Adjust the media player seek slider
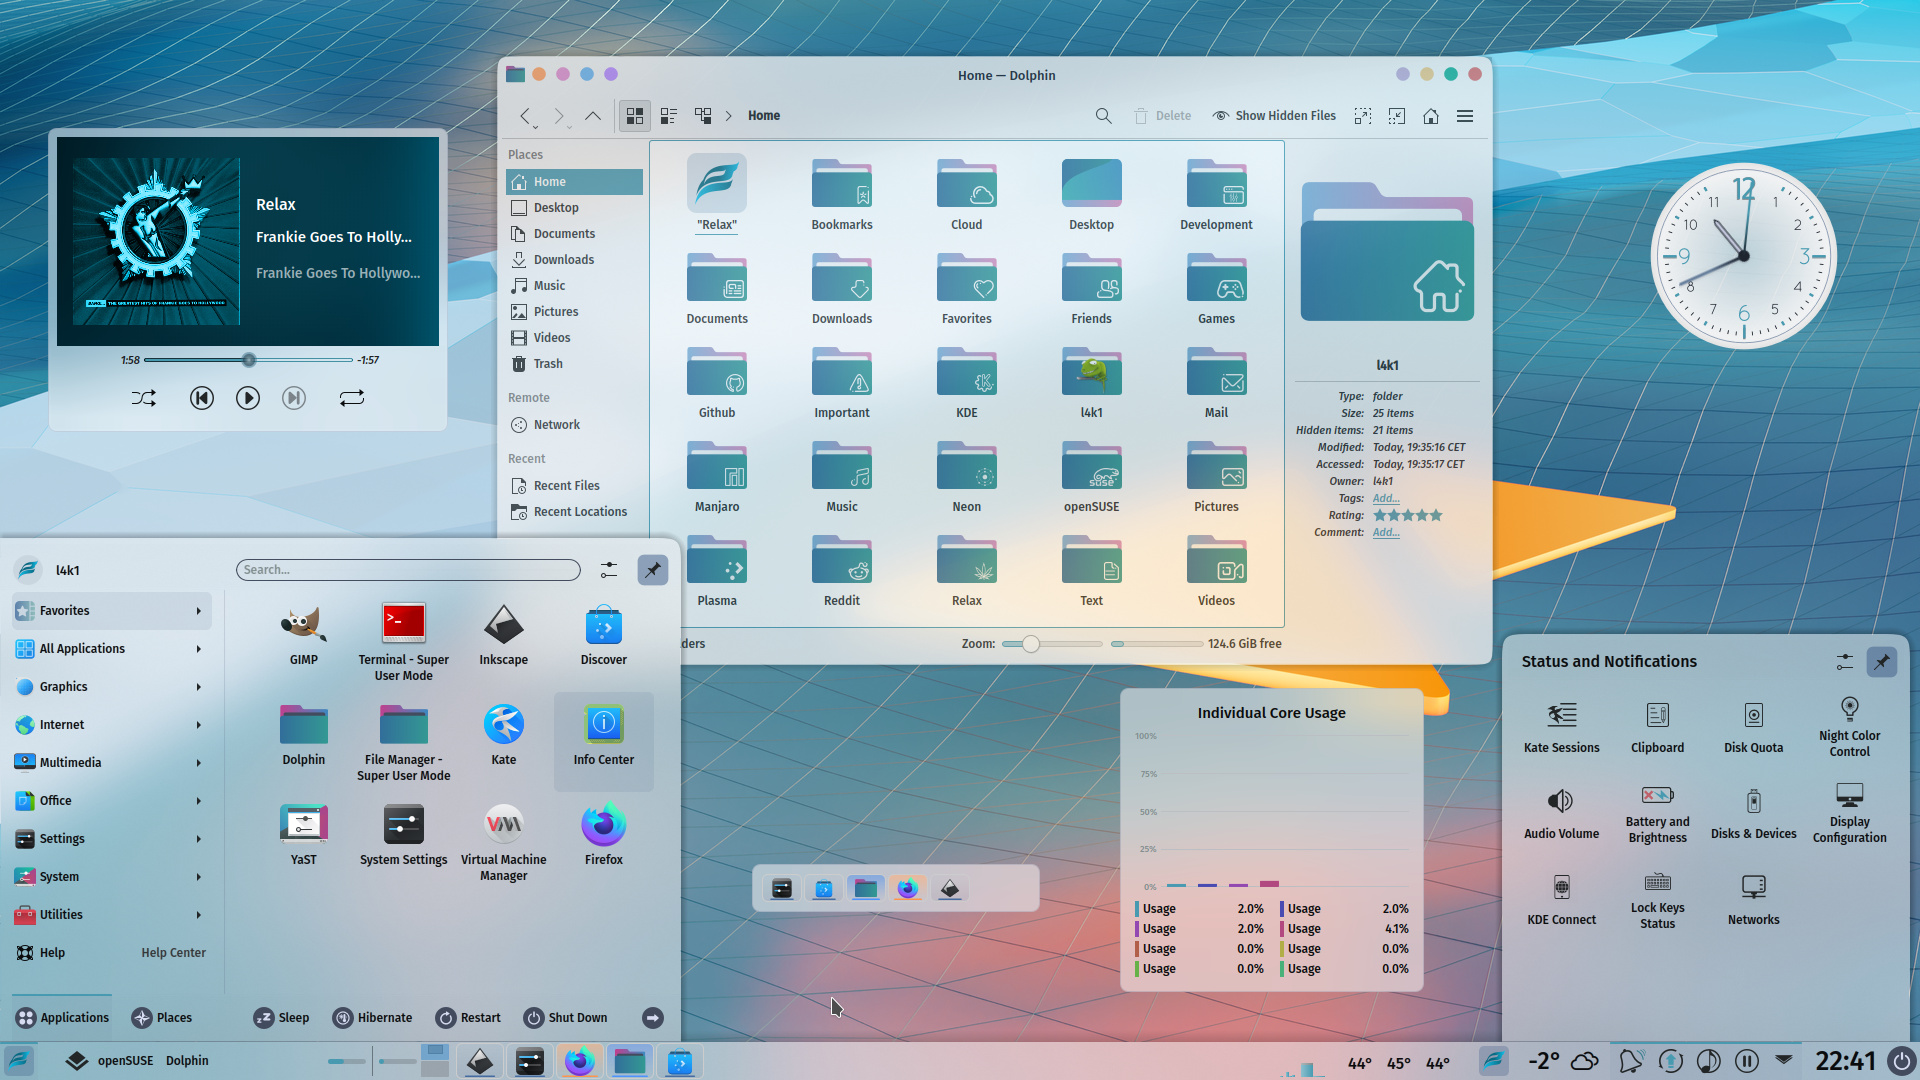Screen dimensions: 1920x1080 248,360
